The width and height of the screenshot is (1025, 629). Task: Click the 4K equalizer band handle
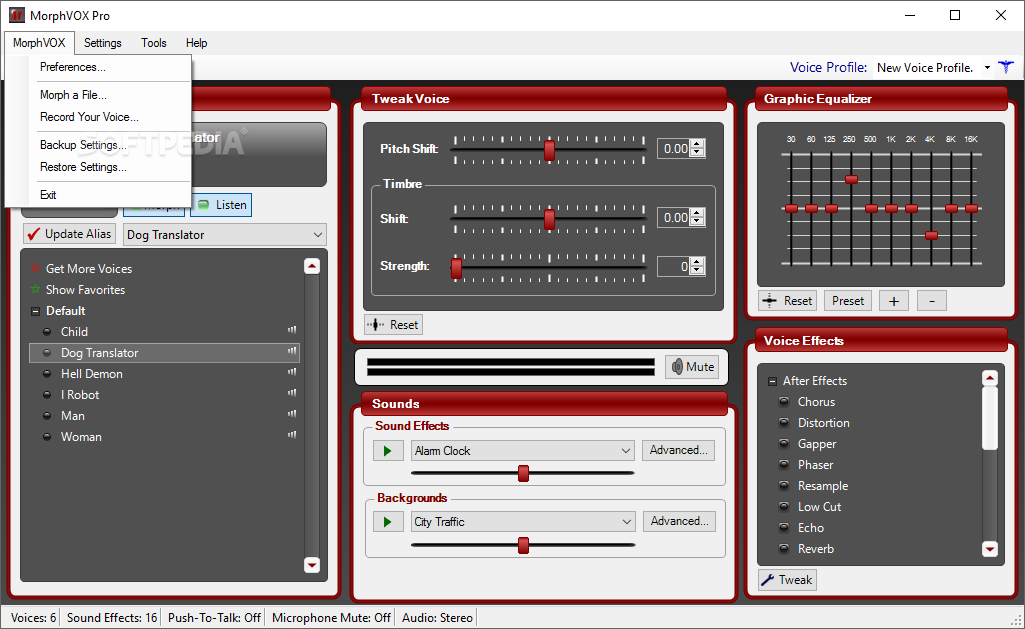click(x=932, y=235)
